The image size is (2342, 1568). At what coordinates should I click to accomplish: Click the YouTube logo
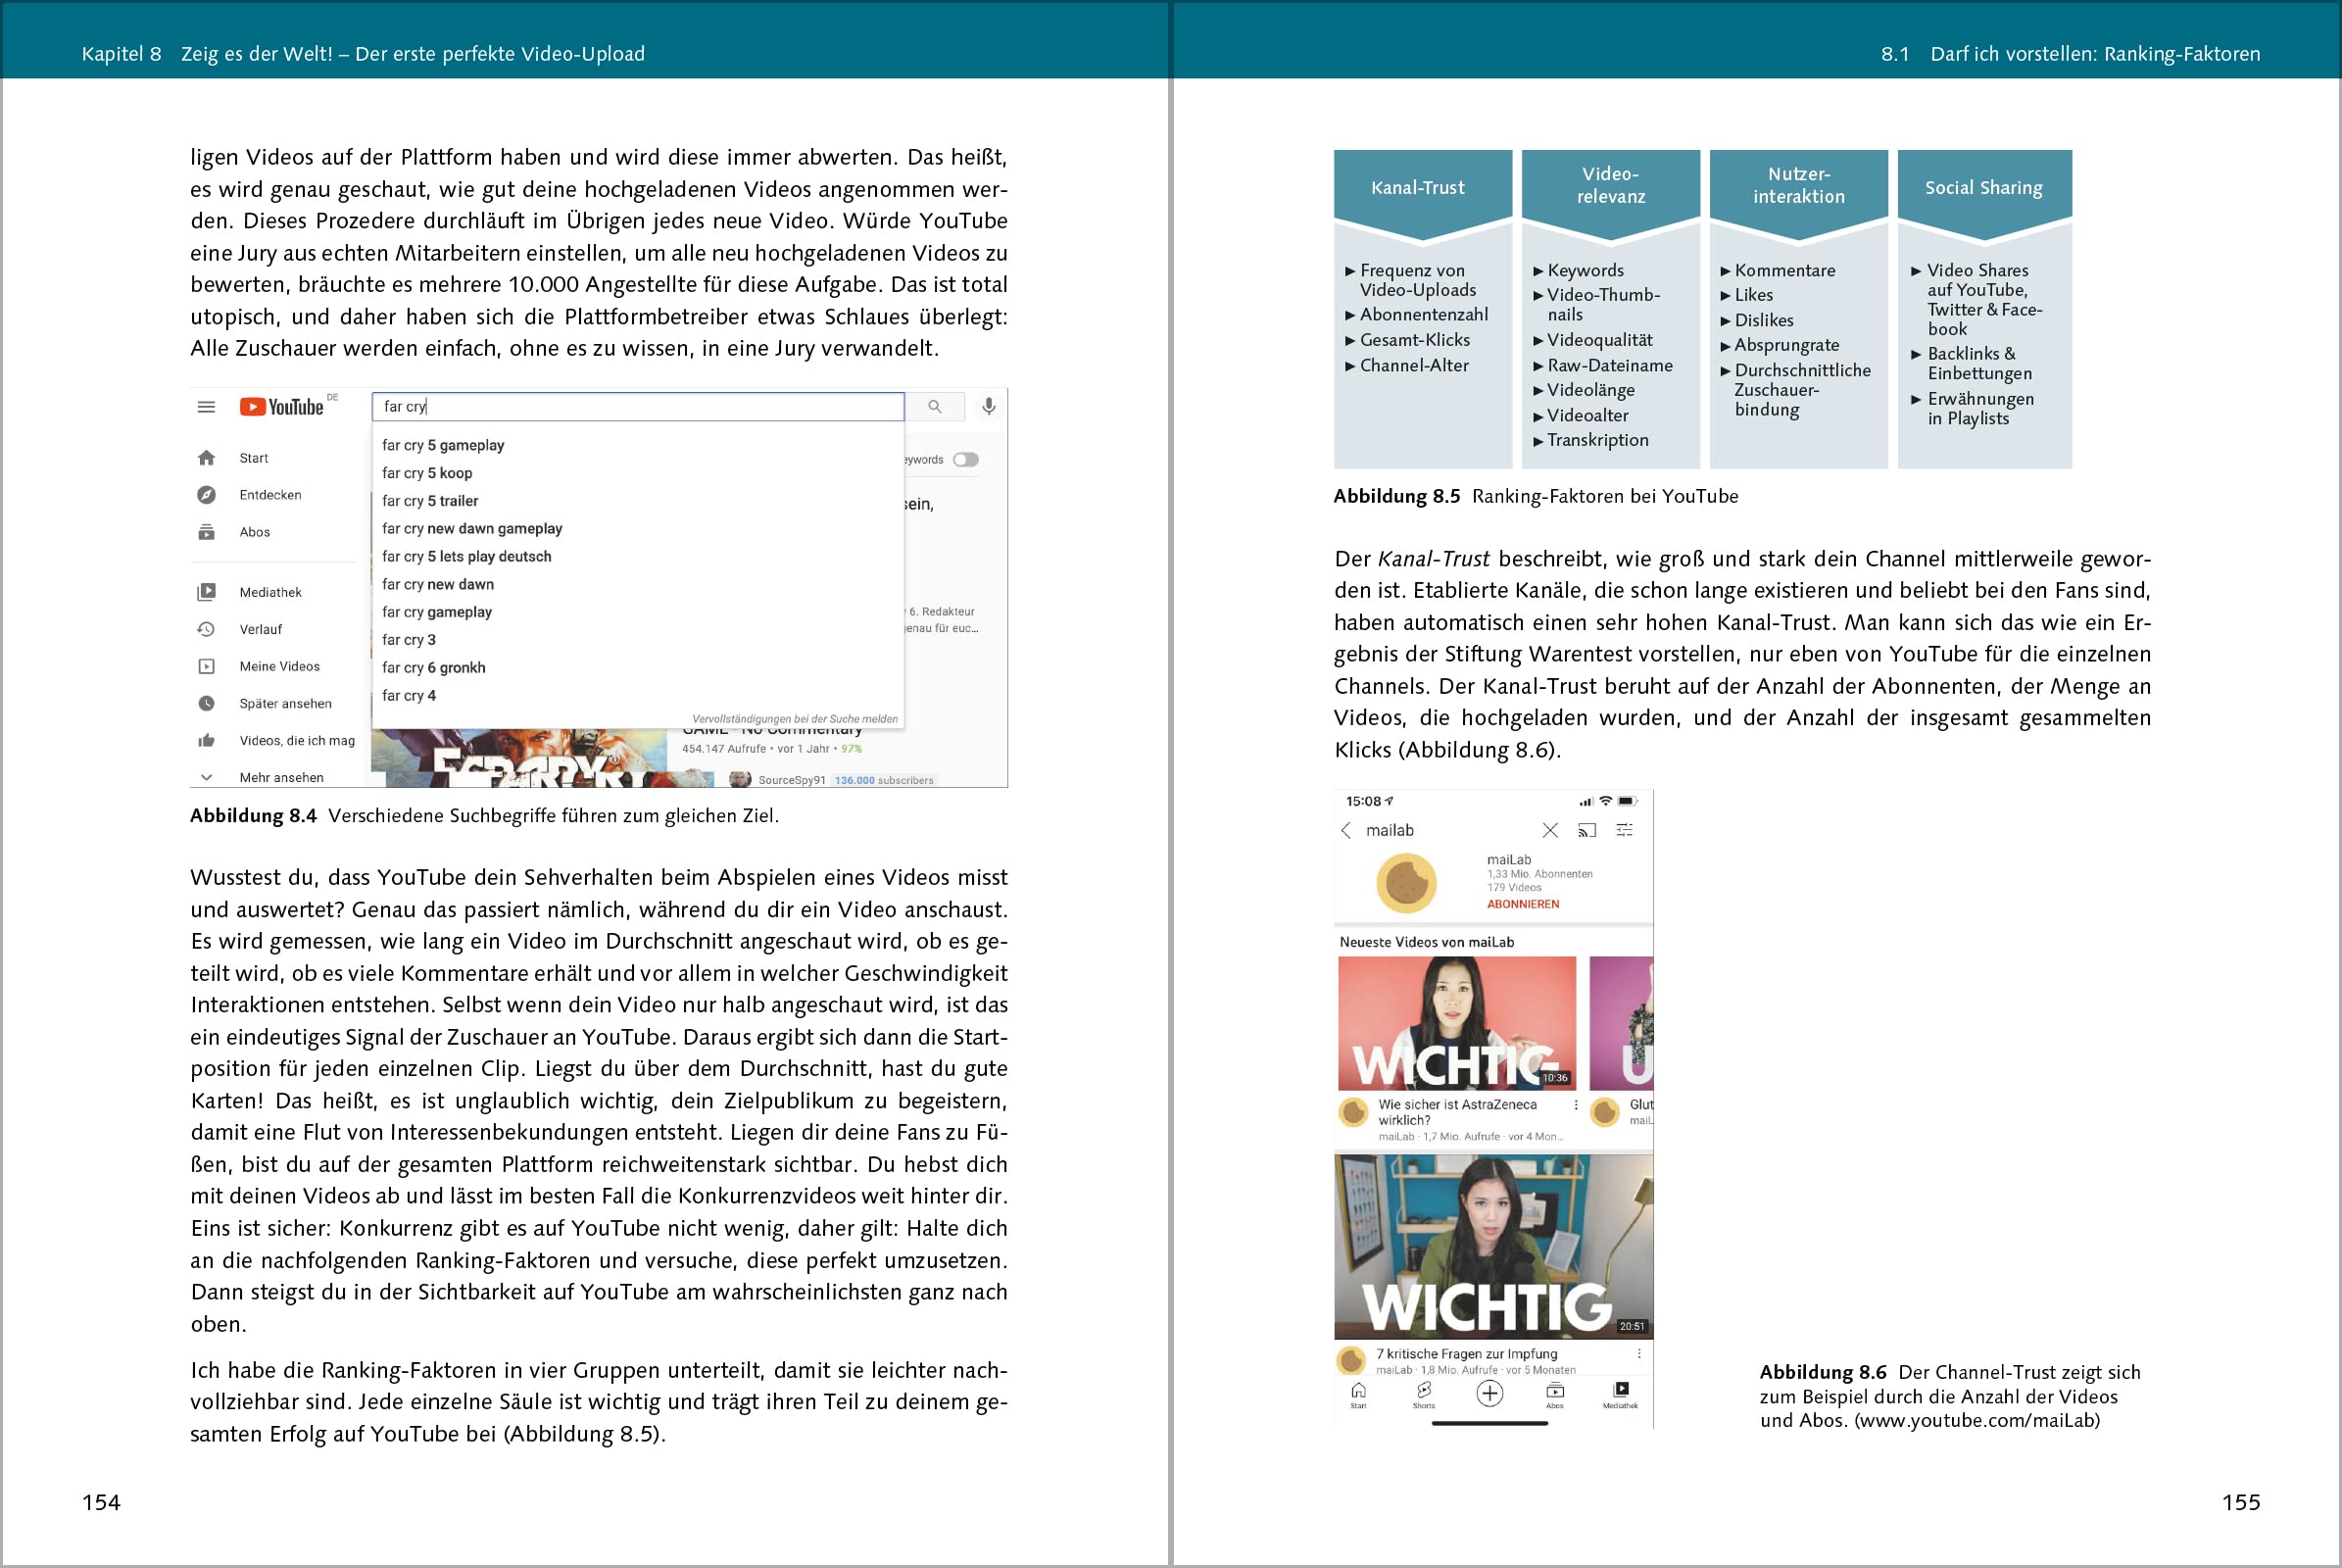pyautogui.click(x=282, y=407)
